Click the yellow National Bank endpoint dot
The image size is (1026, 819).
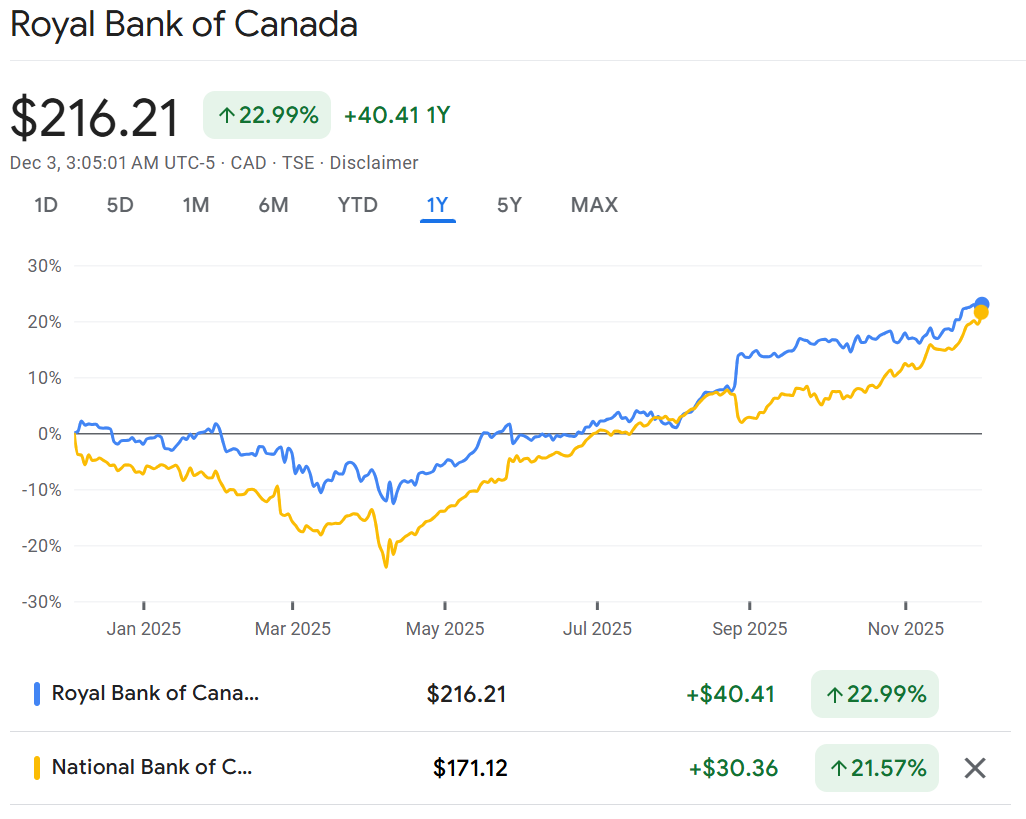point(981,314)
